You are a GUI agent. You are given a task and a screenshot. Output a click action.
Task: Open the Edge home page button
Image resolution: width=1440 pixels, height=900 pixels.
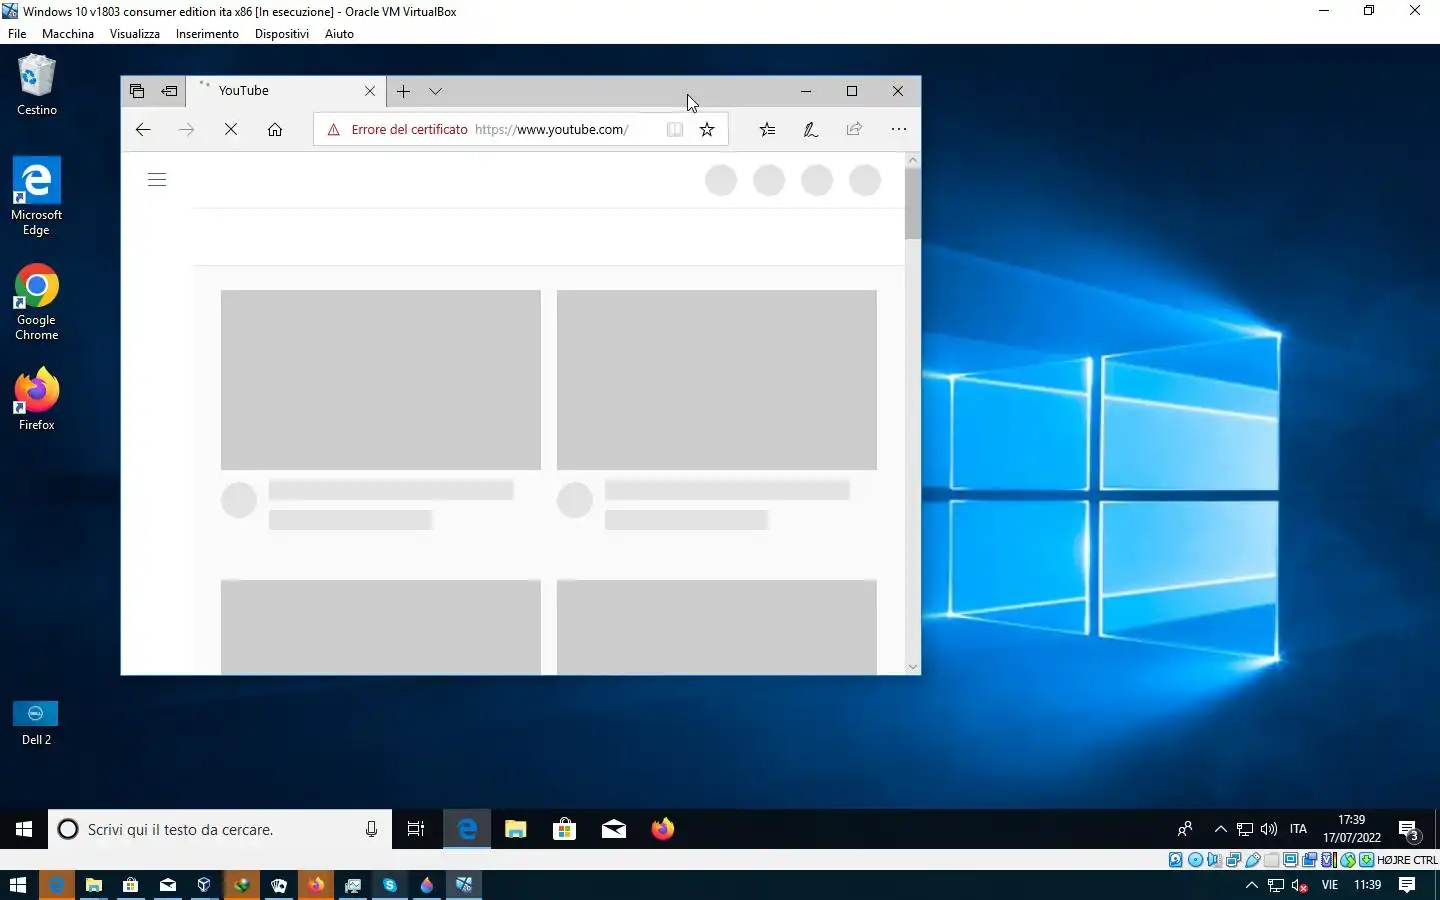[275, 129]
